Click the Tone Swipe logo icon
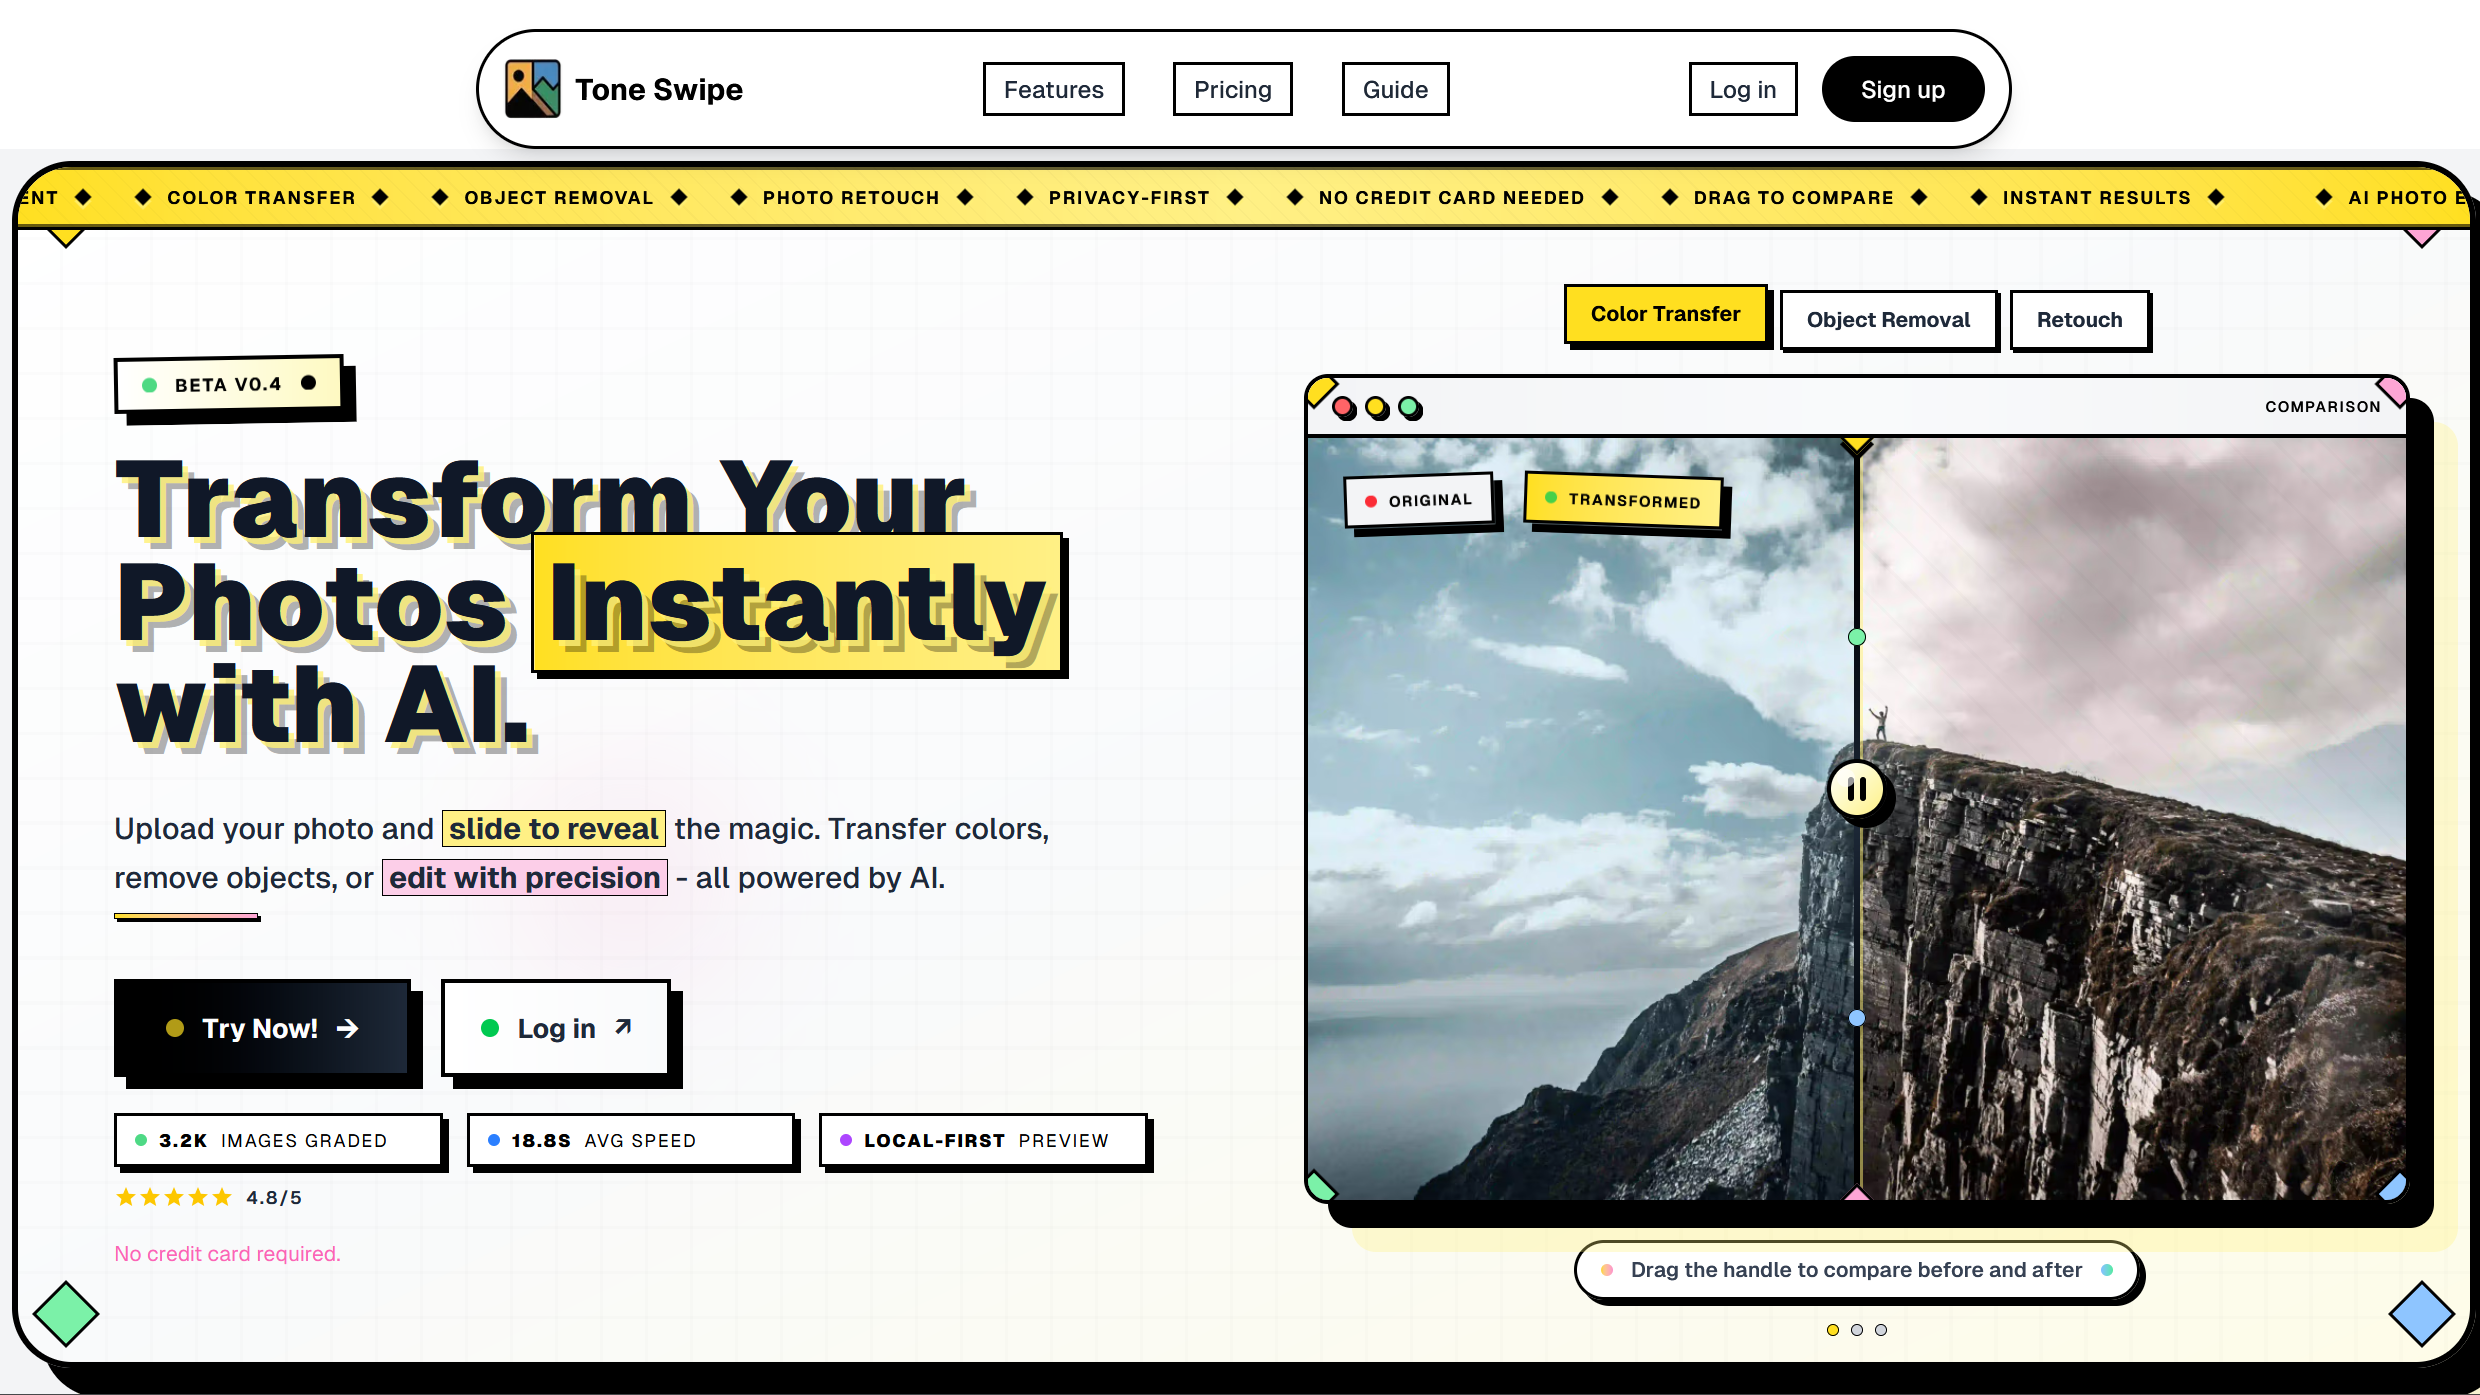The height and width of the screenshot is (1395, 2480). [x=534, y=88]
